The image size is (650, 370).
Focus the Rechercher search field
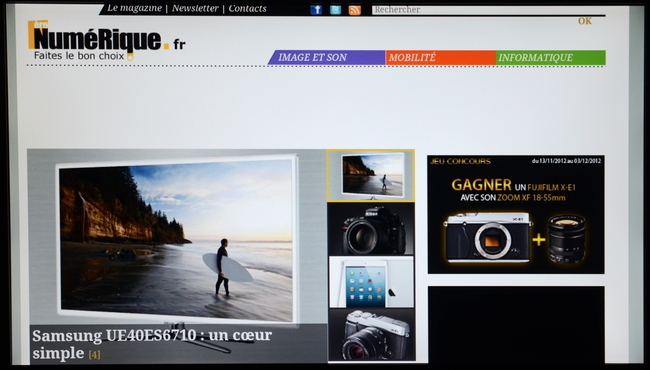coord(488,10)
